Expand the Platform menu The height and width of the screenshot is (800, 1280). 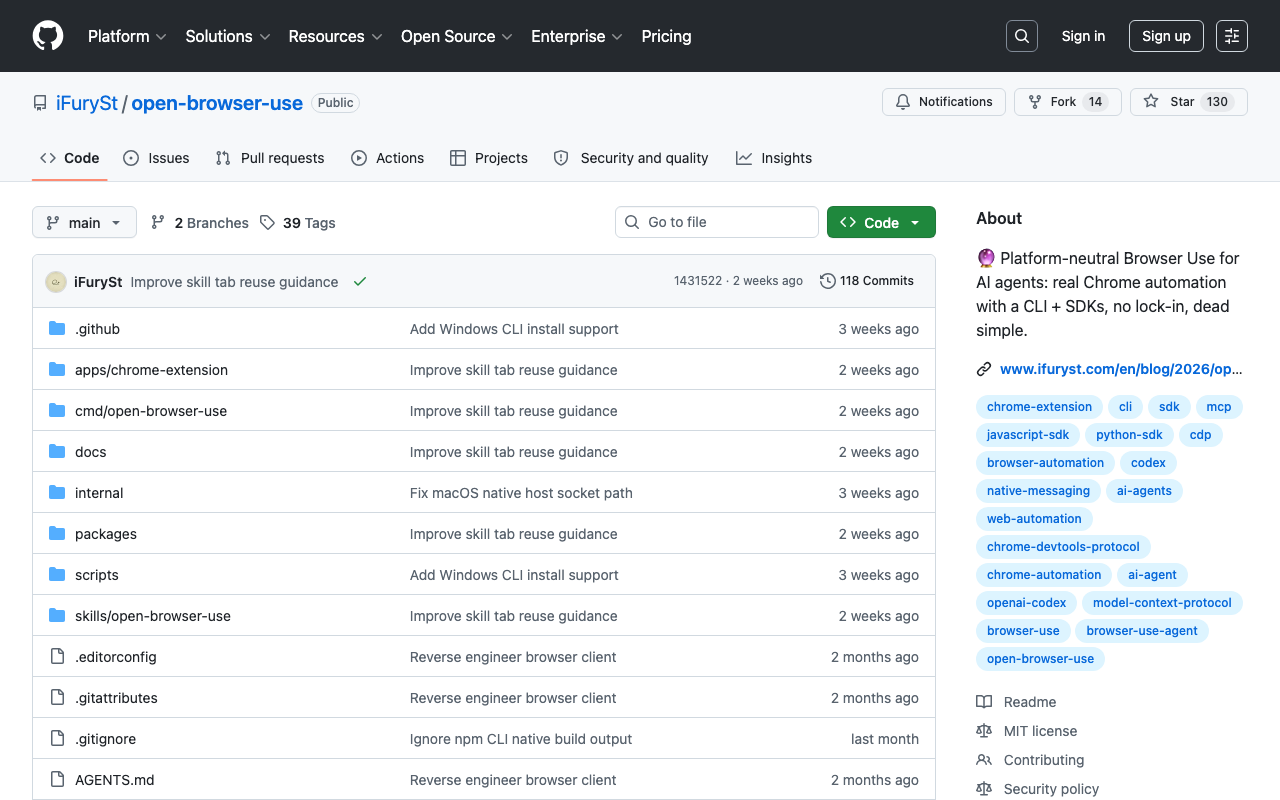[127, 36]
